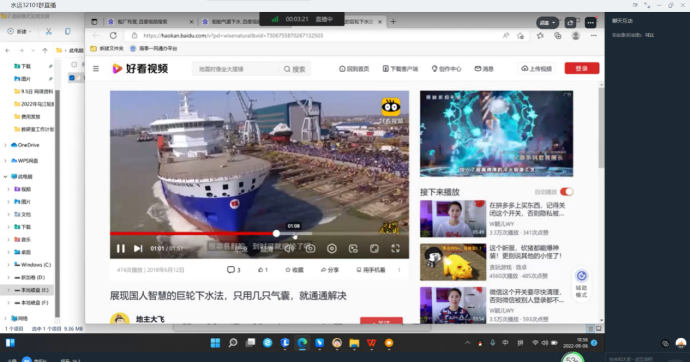Open 创作中心 in the site navigation
The height and width of the screenshot is (362, 690).
tap(446, 69)
